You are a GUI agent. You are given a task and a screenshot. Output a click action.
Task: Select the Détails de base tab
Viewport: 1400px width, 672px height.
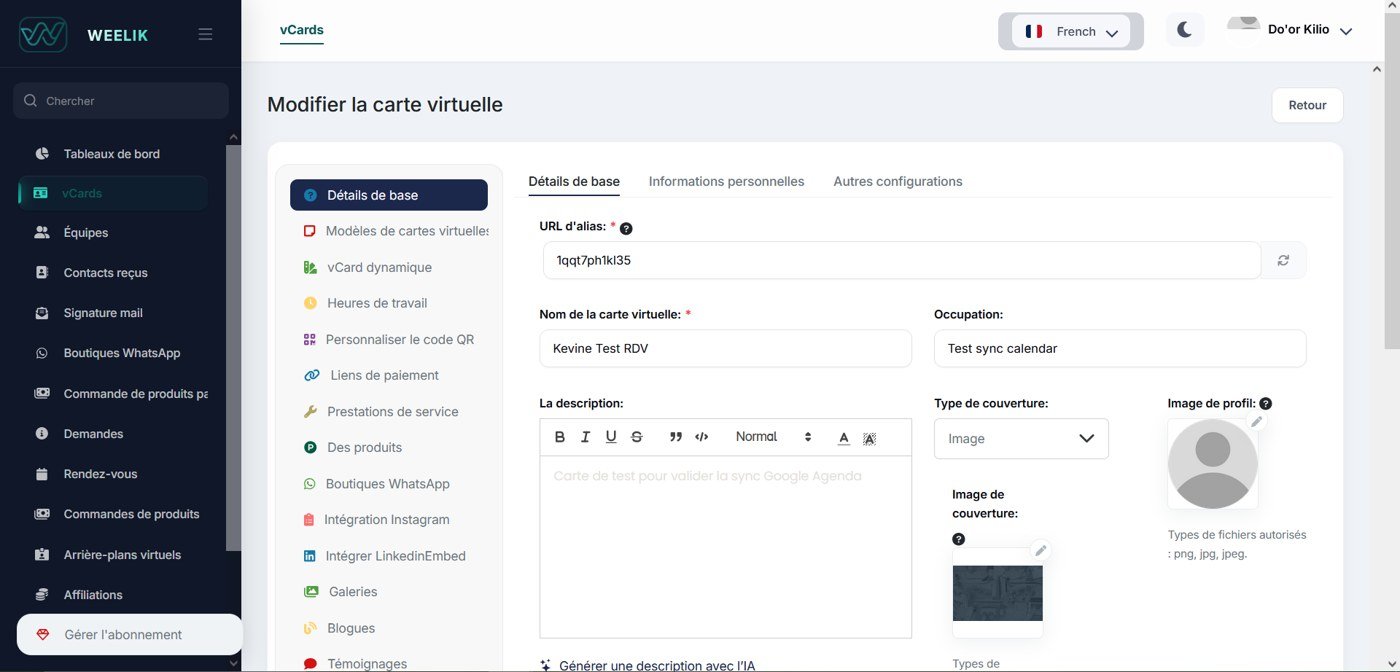click(574, 181)
